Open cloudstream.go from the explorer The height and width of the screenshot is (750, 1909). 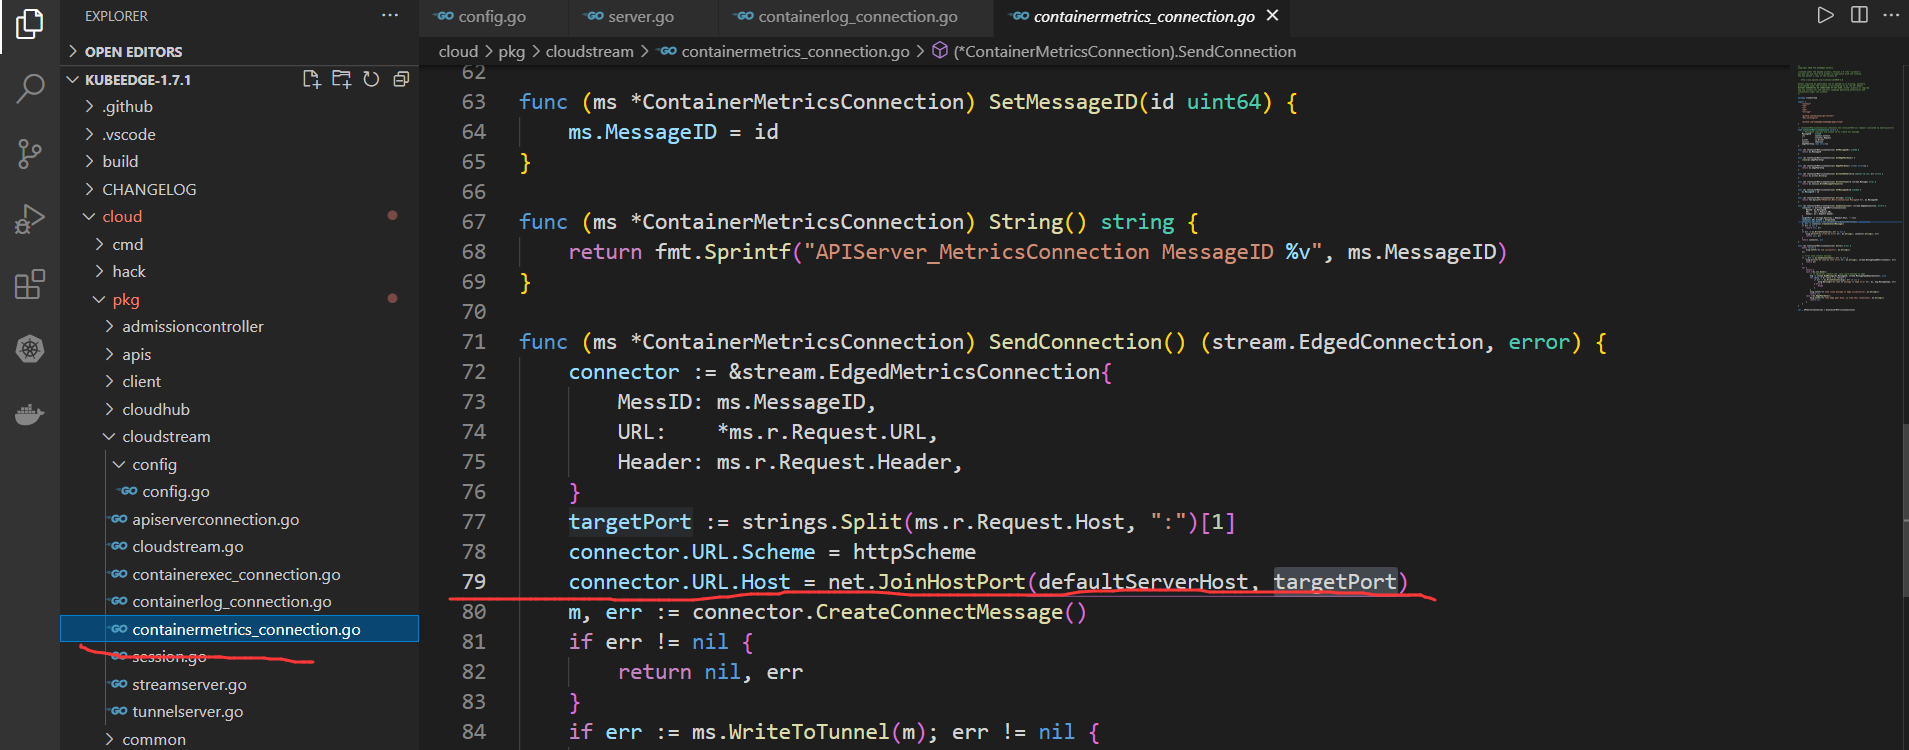[x=240, y=547]
